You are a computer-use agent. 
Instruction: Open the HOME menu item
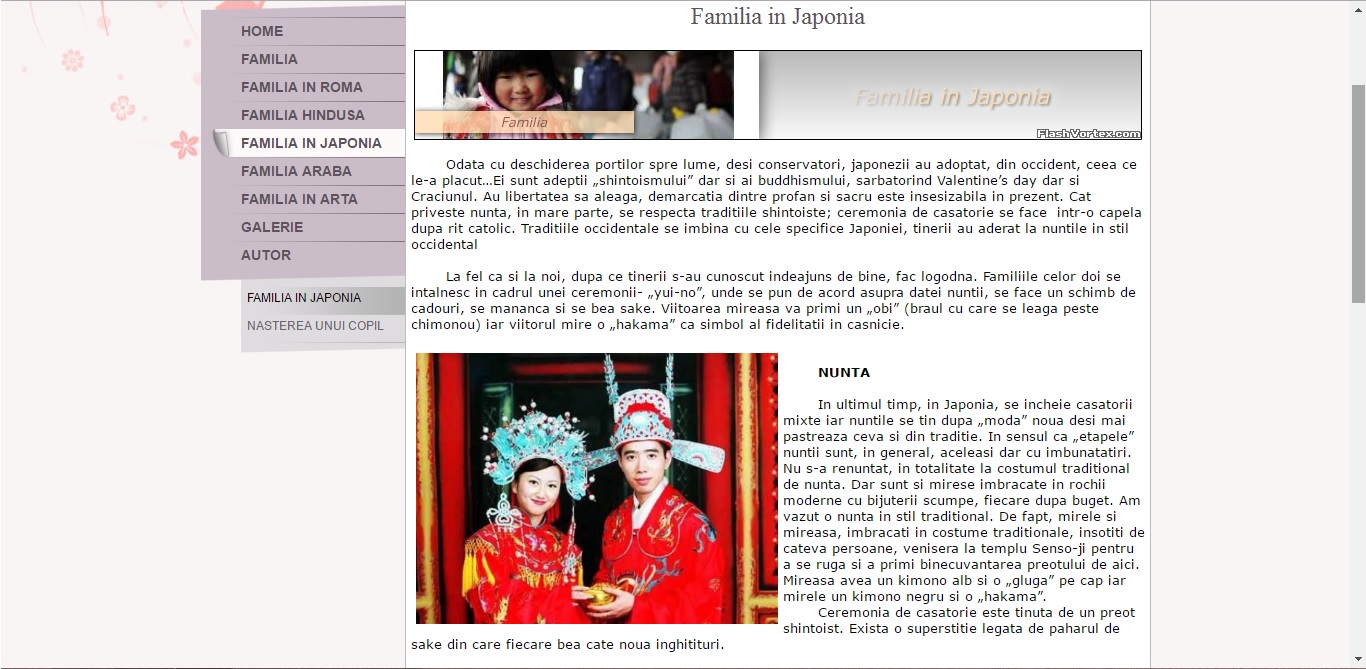pos(262,31)
